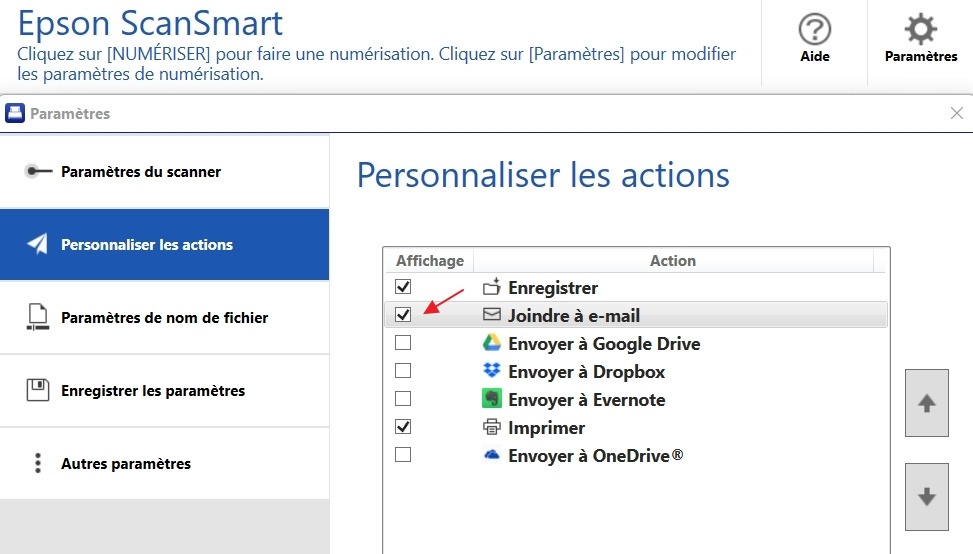Viewport: 973px width, 554px height.
Task: Toggle the Joindre à e-mail checkbox
Action: (403, 315)
